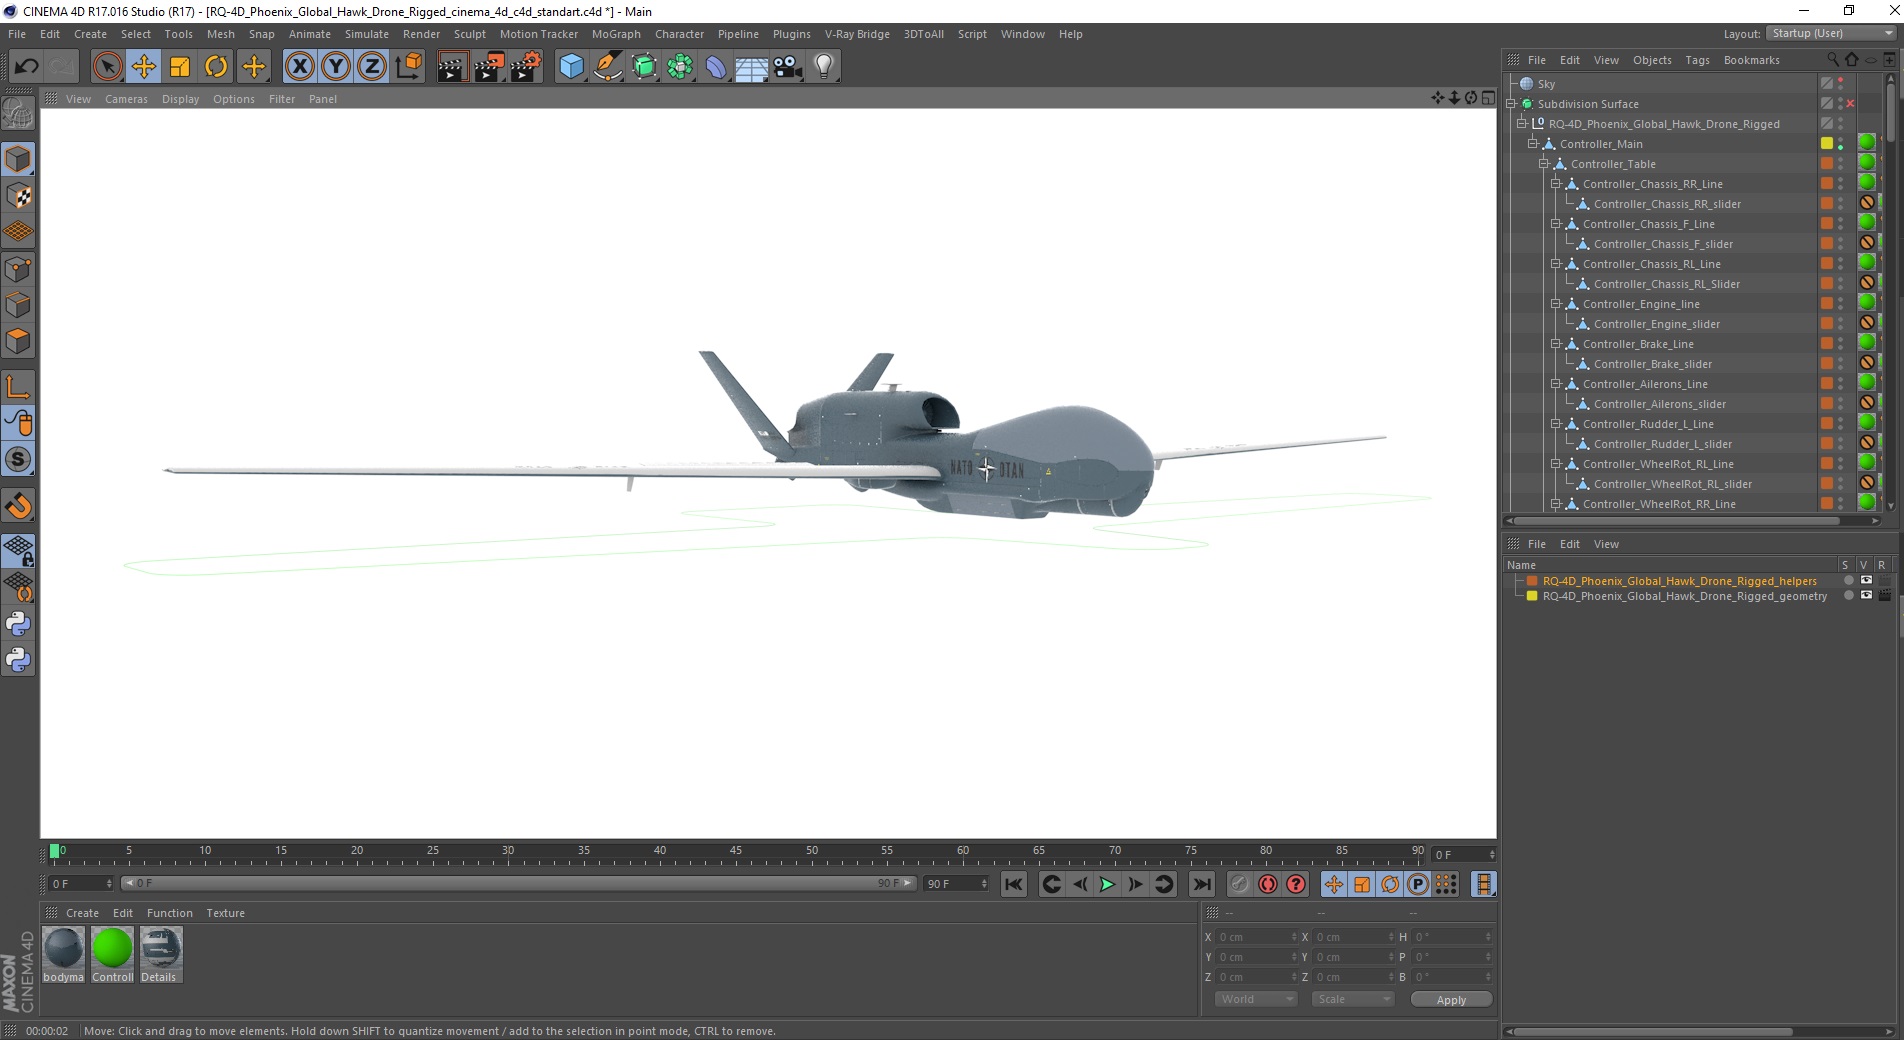
Task: Toggle the Z axis lock
Action: (372, 67)
